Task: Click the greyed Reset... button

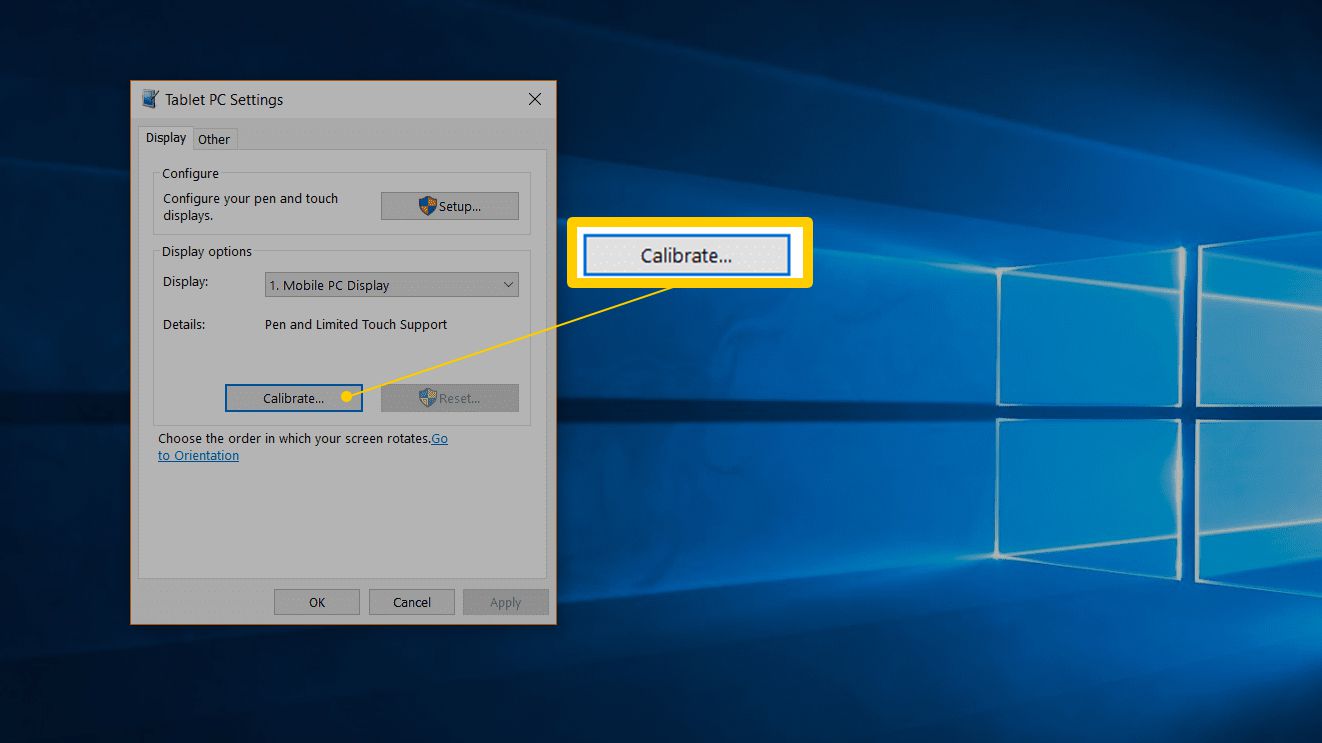Action: coord(449,398)
